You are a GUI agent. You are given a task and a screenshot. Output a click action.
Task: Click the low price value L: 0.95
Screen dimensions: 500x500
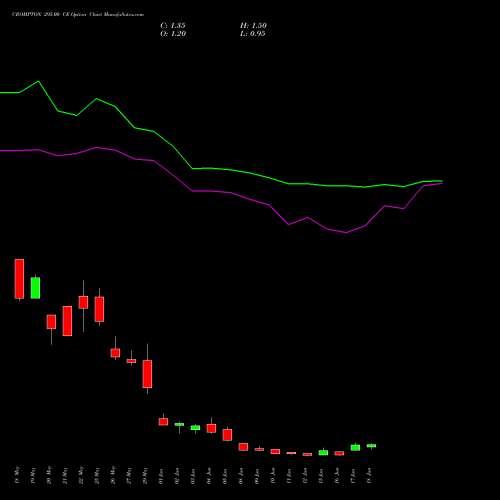click(253, 34)
